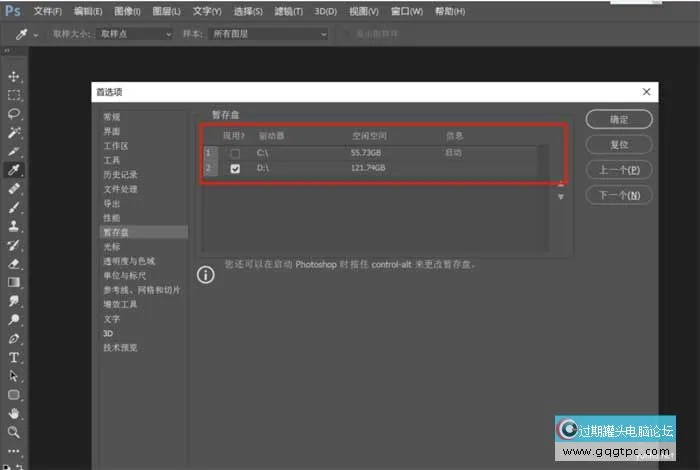
Task: Select the Eraser tool
Action: tap(14, 264)
